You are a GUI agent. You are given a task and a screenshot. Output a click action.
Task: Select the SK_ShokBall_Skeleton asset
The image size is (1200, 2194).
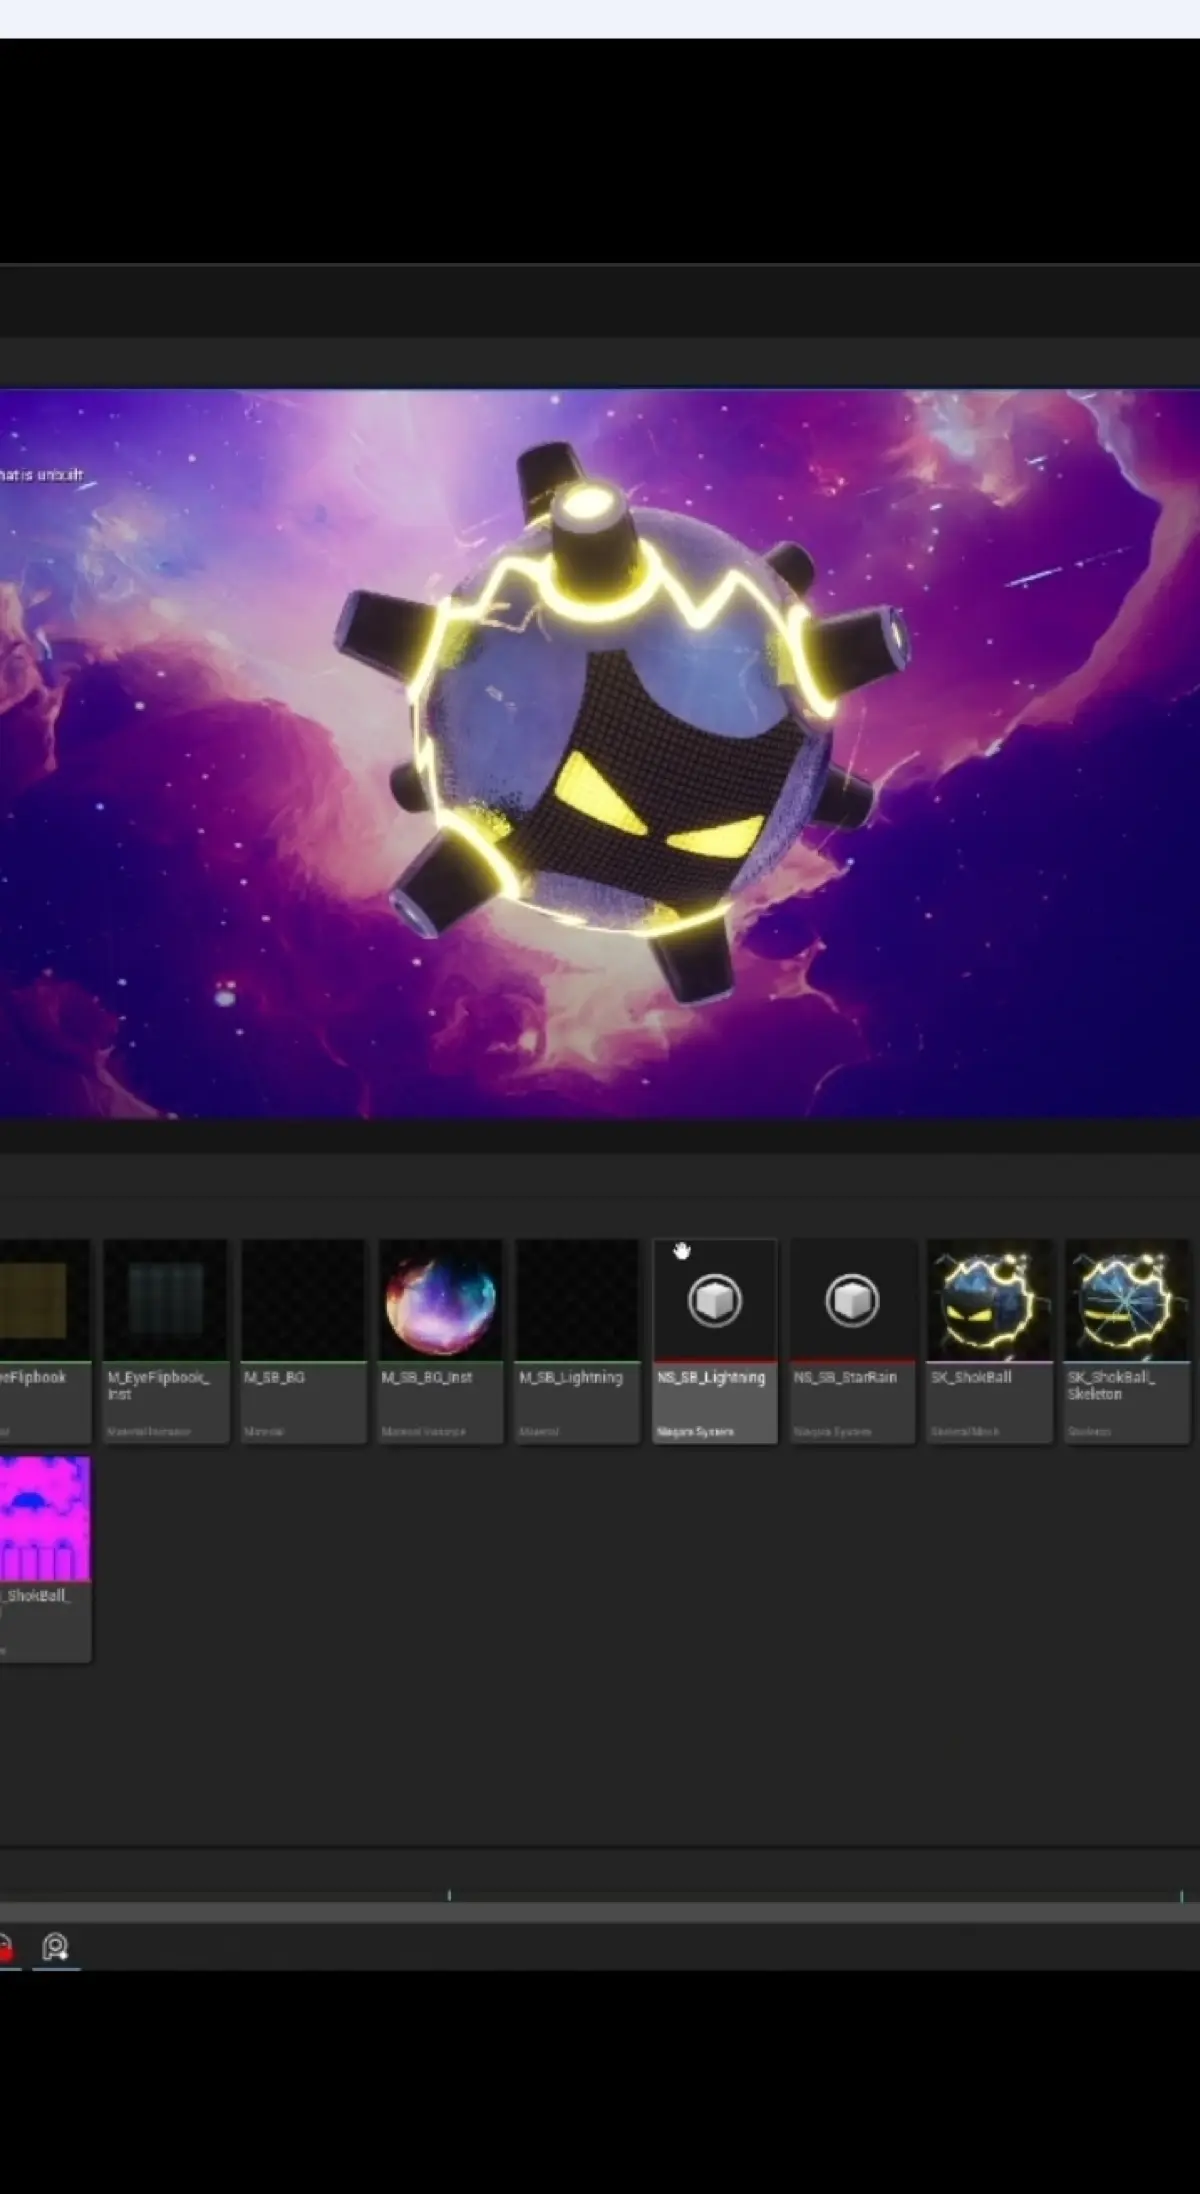(1127, 1340)
